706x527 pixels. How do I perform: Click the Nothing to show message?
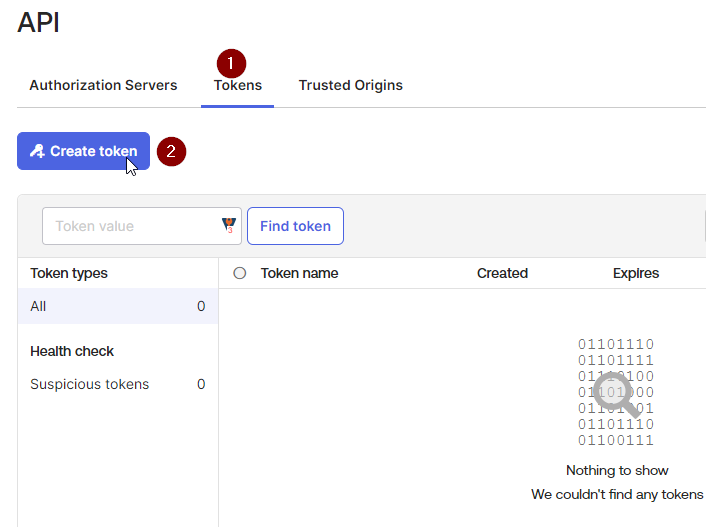[x=617, y=470]
